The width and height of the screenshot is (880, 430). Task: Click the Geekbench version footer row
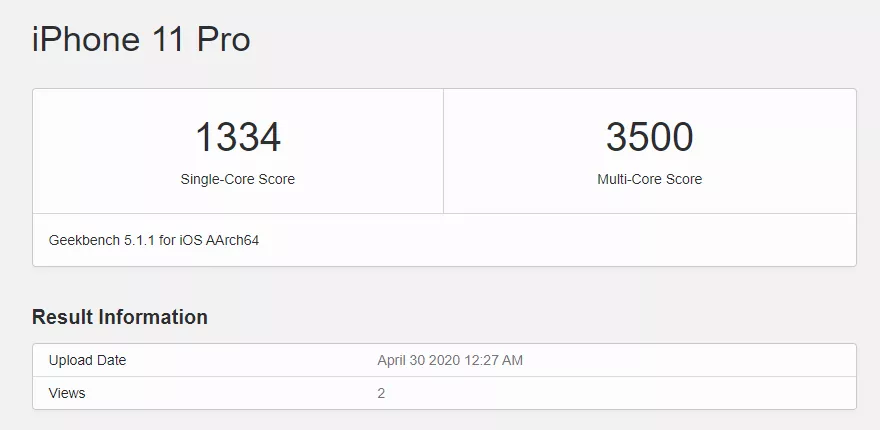pos(444,240)
